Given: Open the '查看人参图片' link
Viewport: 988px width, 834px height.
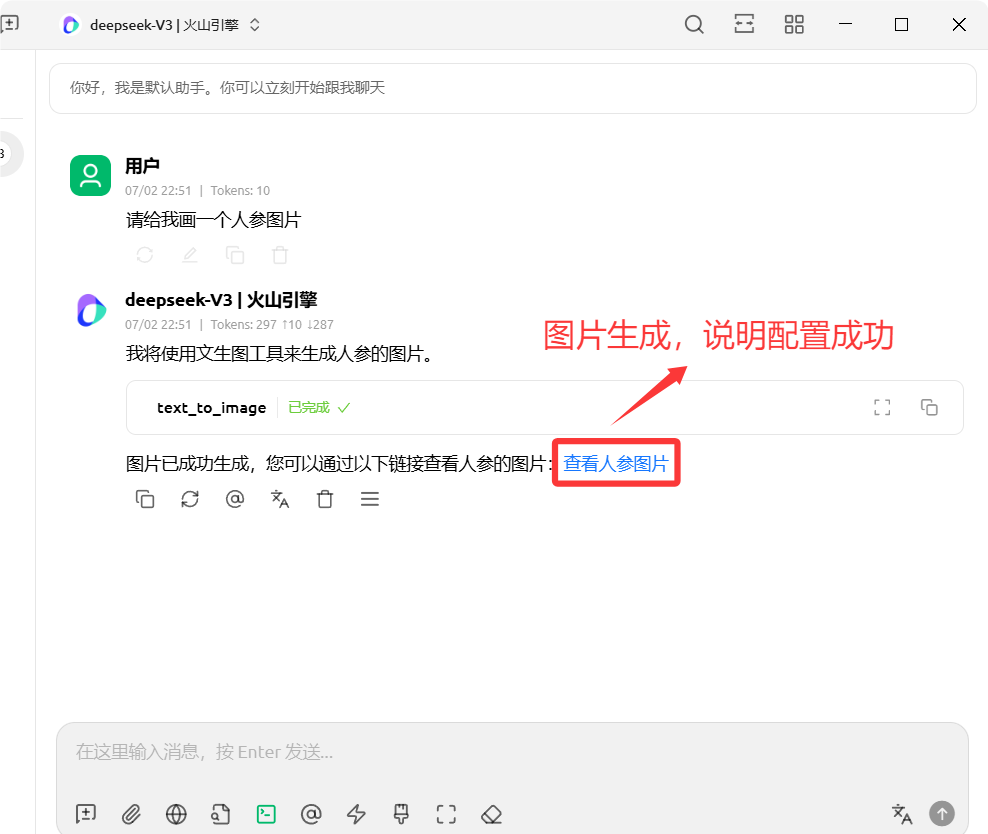Looking at the screenshot, I should click(x=616, y=464).
